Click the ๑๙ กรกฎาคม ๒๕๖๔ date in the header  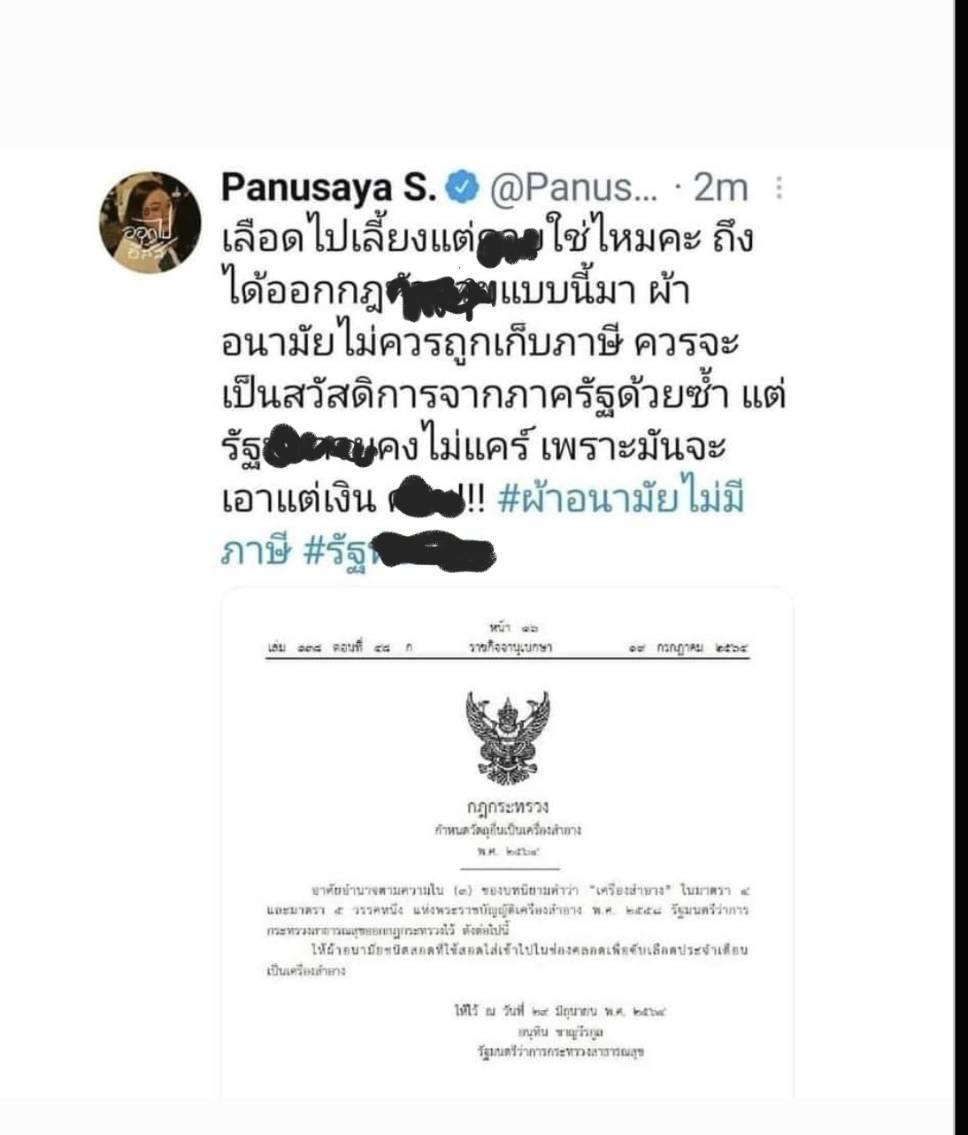[x=689, y=648]
